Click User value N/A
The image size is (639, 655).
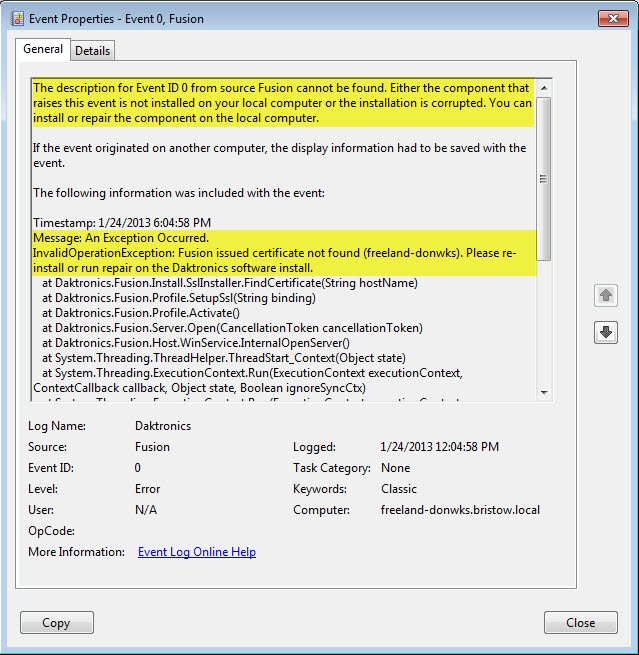pos(146,510)
